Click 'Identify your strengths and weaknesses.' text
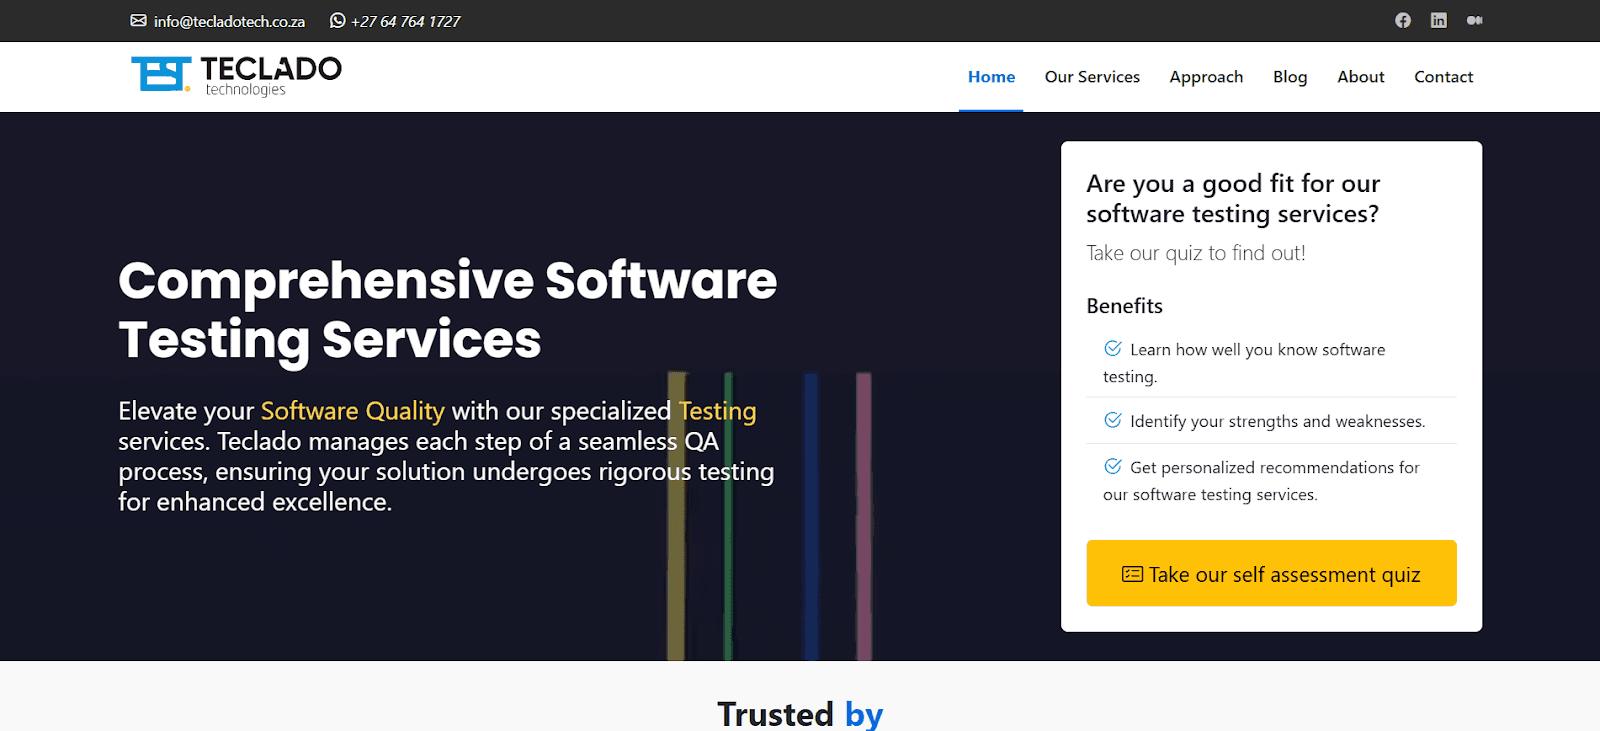The image size is (1600, 731). [x=1278, y=421]
